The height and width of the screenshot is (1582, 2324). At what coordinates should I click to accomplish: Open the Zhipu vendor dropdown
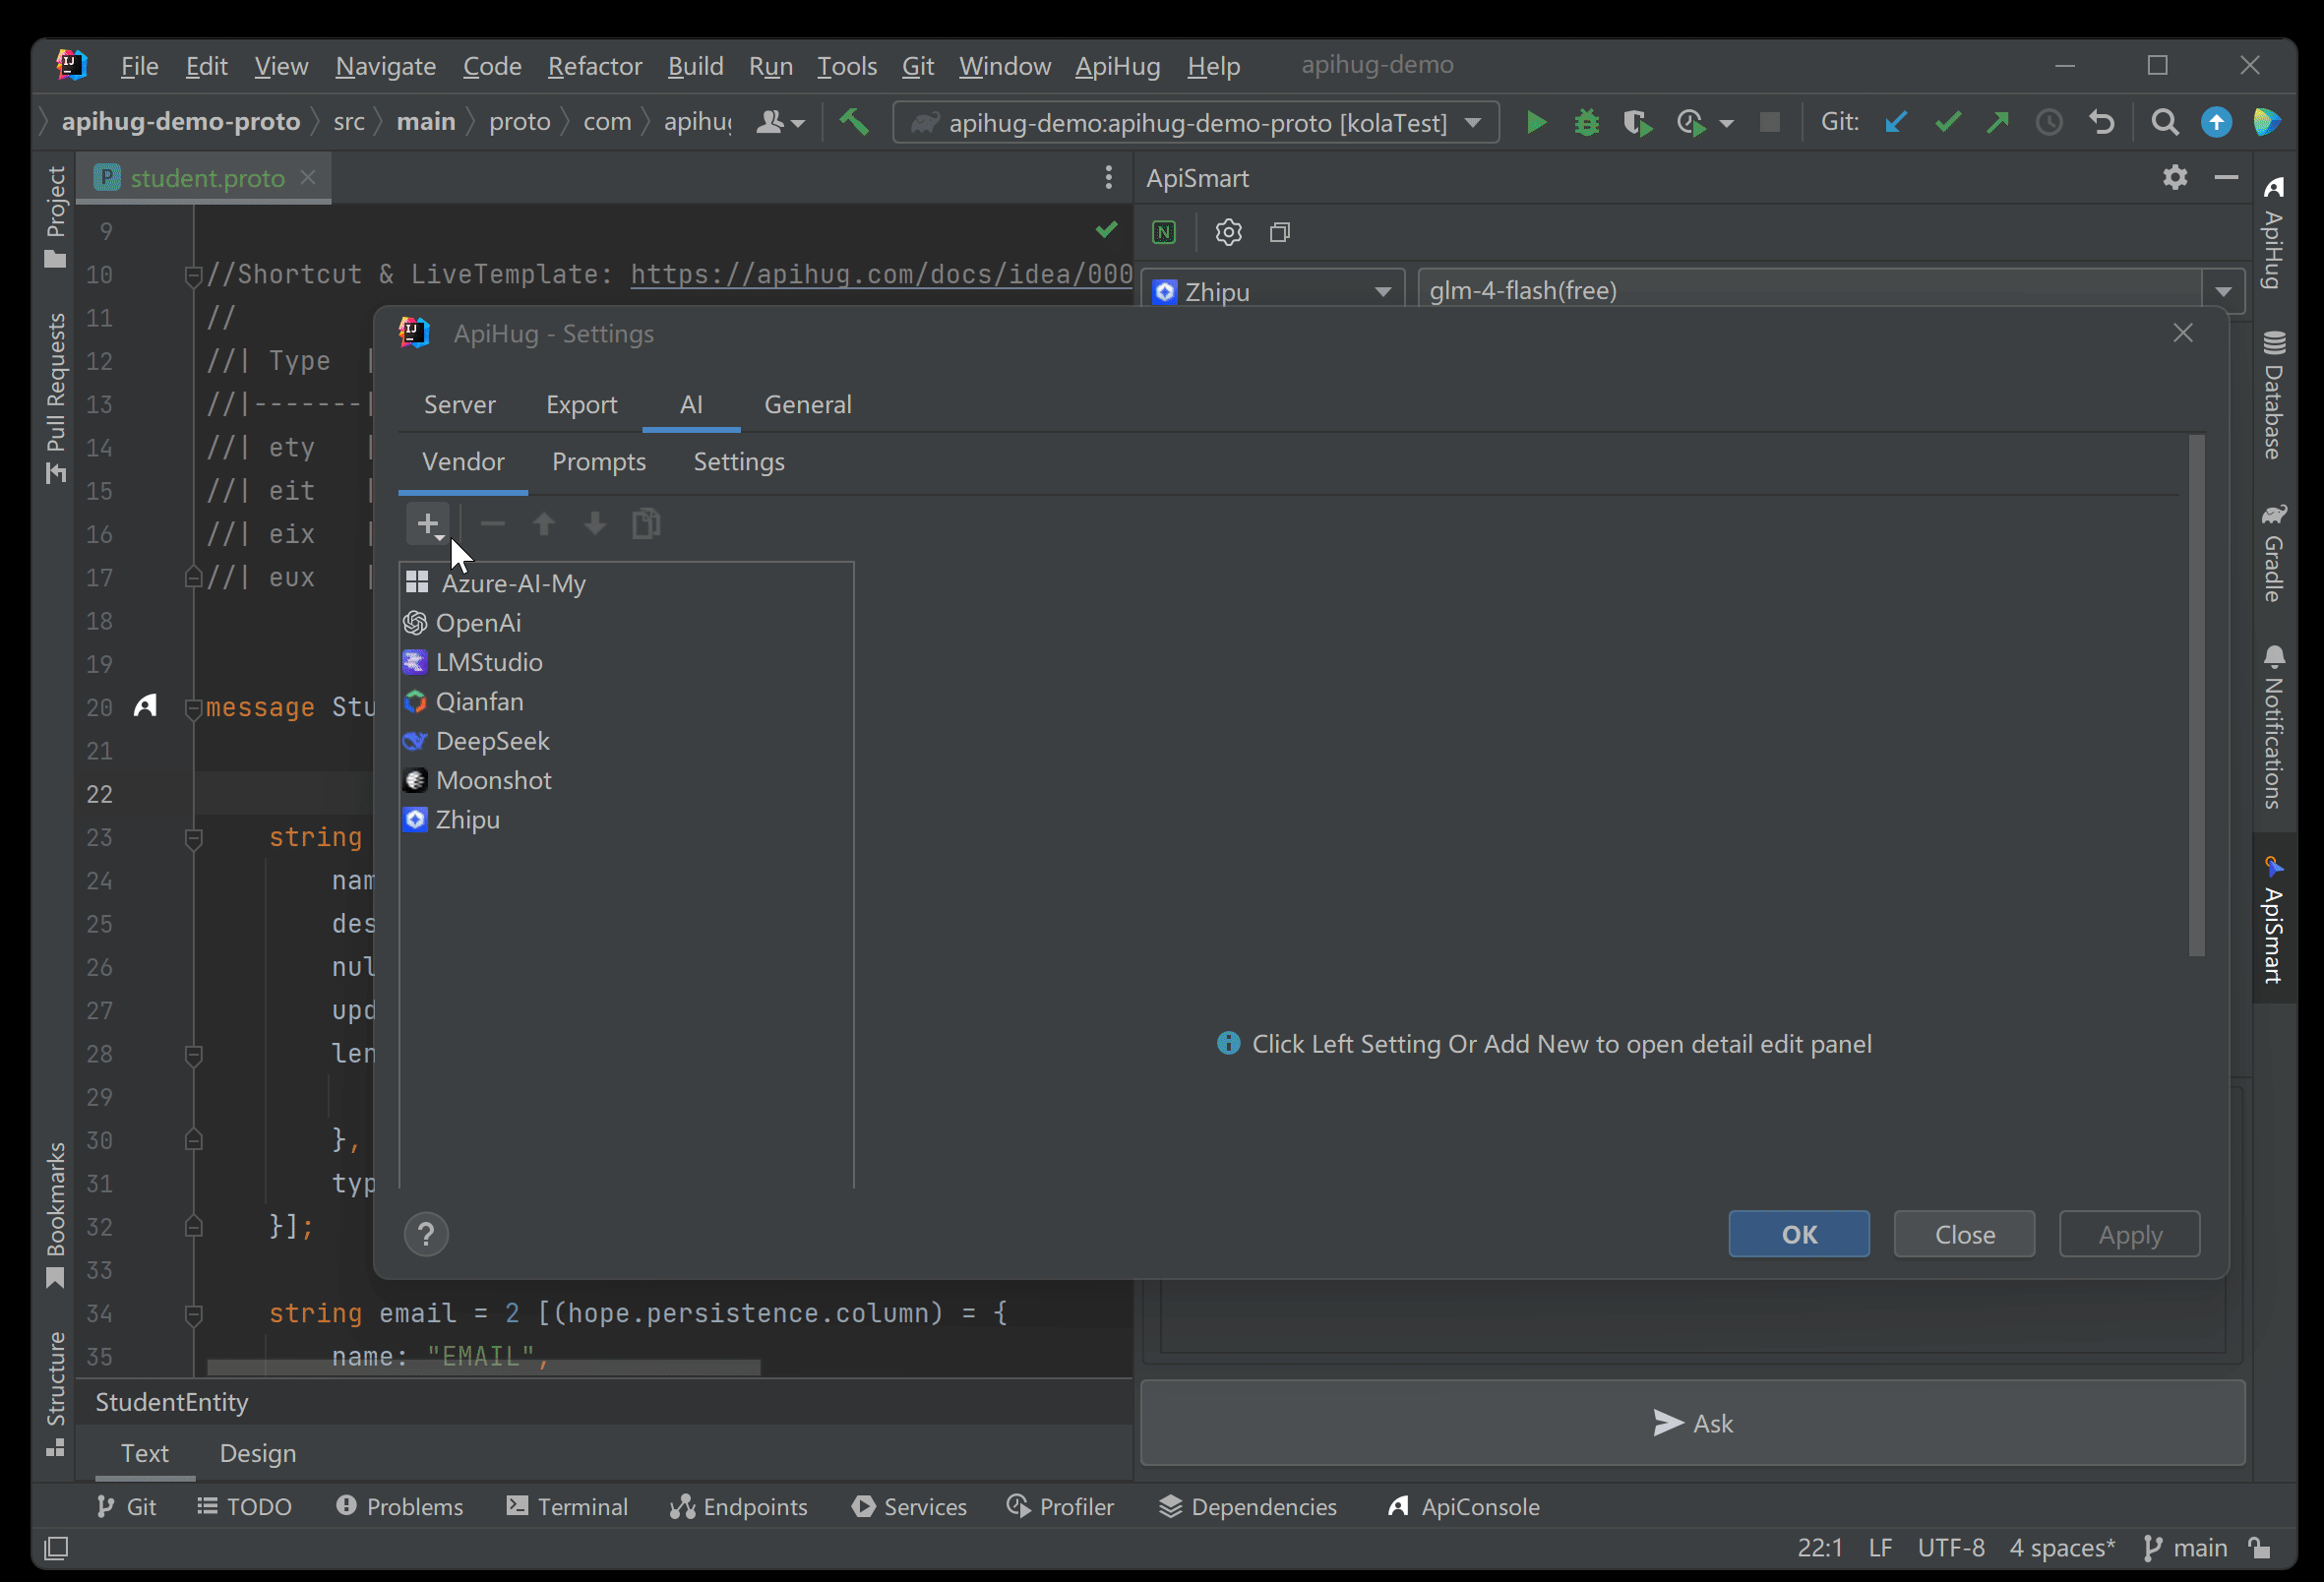click(1272, 291)
